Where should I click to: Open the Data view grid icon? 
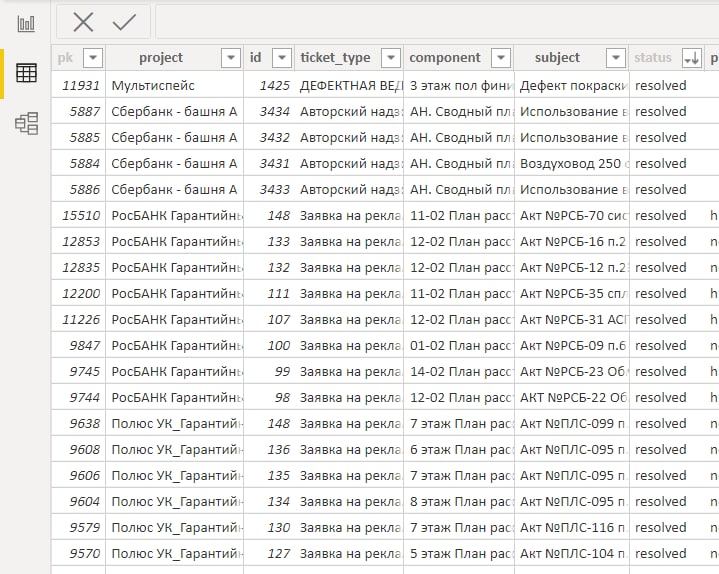pyautogui.click(x=26, y=73)
